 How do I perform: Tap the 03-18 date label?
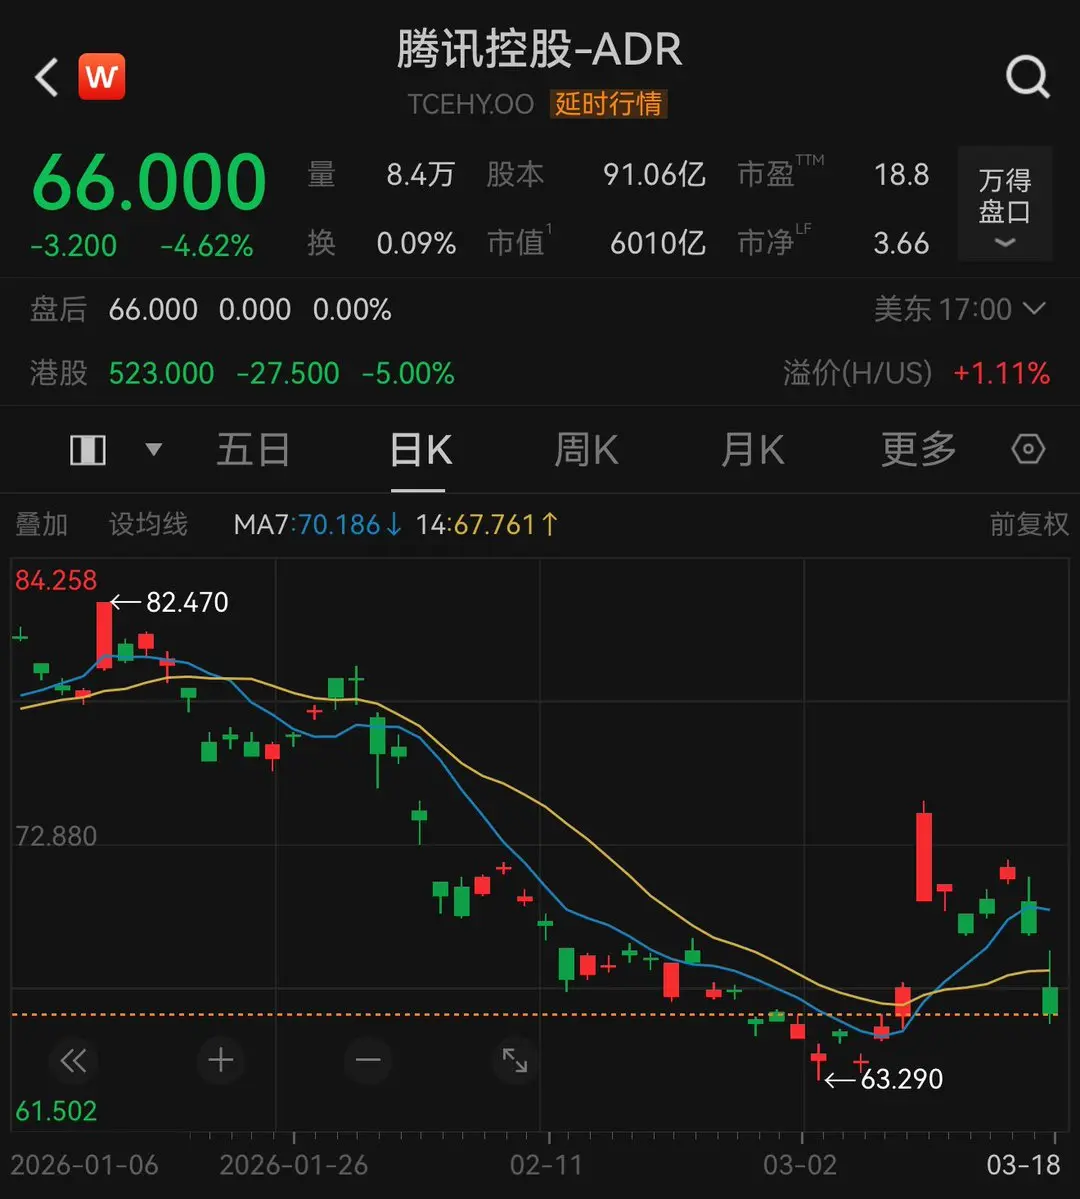pyautogui.click(x=1023, y=1165)
